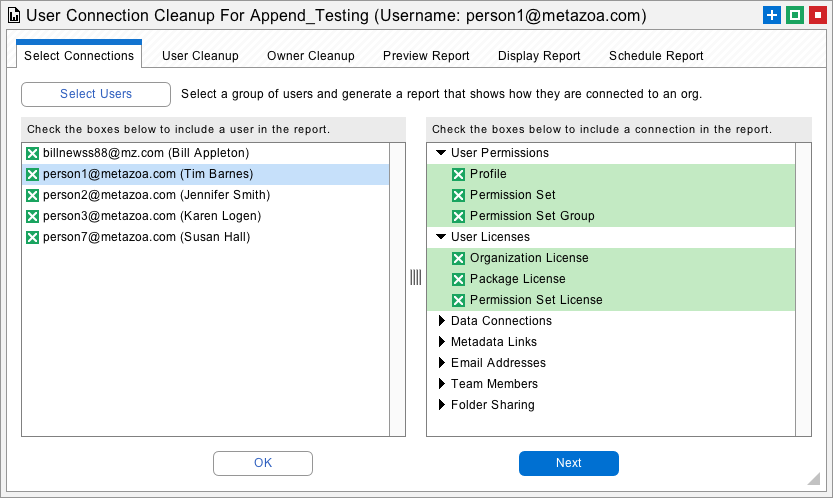Uncheck person2@metazoa.com Jennifer Smith checkbox
Image resolution: width=833 pixels, height=498 pixels.
(32, 196)
